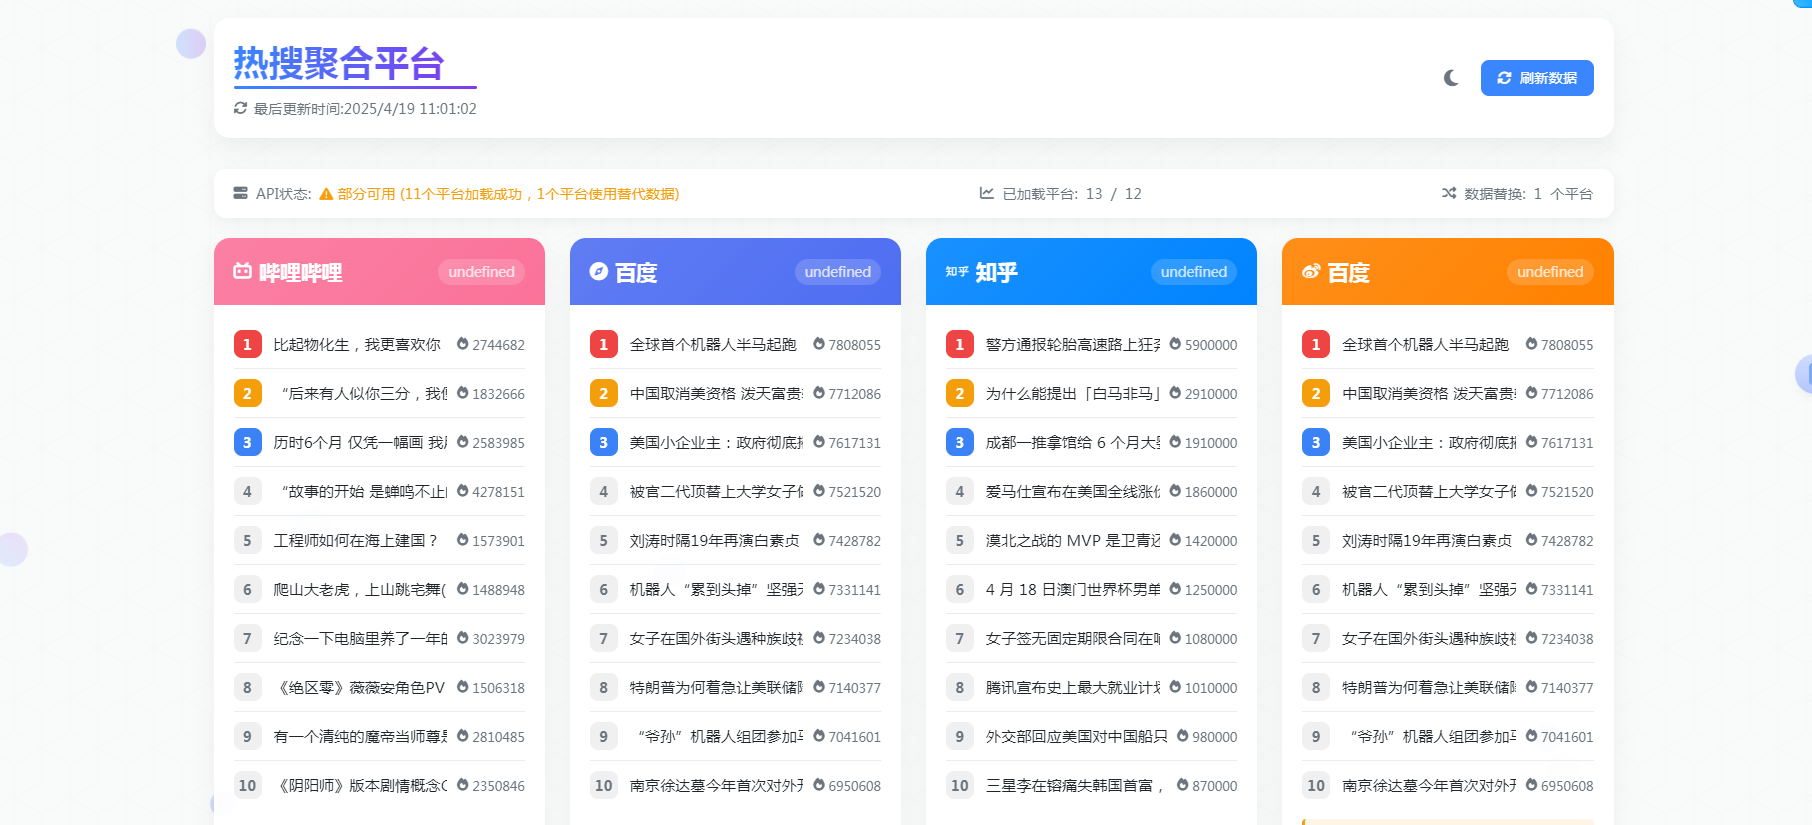Click undefined badge in orange 百度 header
Viewport: 1812px width, 825px height.
click(1550, 272)
